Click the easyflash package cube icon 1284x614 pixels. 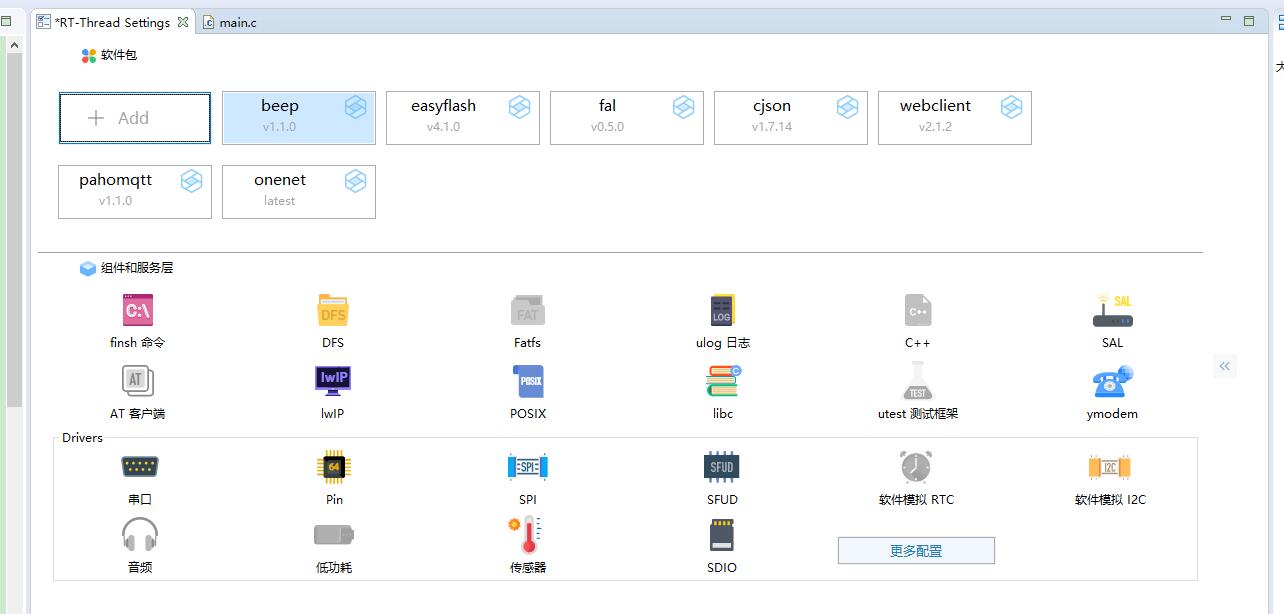(x=520, y=107)
